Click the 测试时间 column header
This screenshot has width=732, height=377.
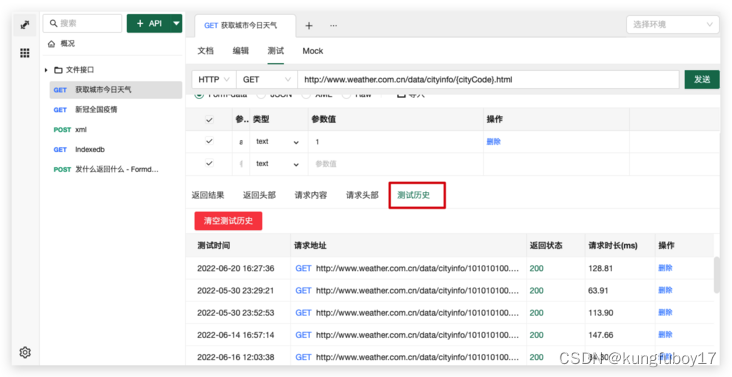click(x=213, y=245)
